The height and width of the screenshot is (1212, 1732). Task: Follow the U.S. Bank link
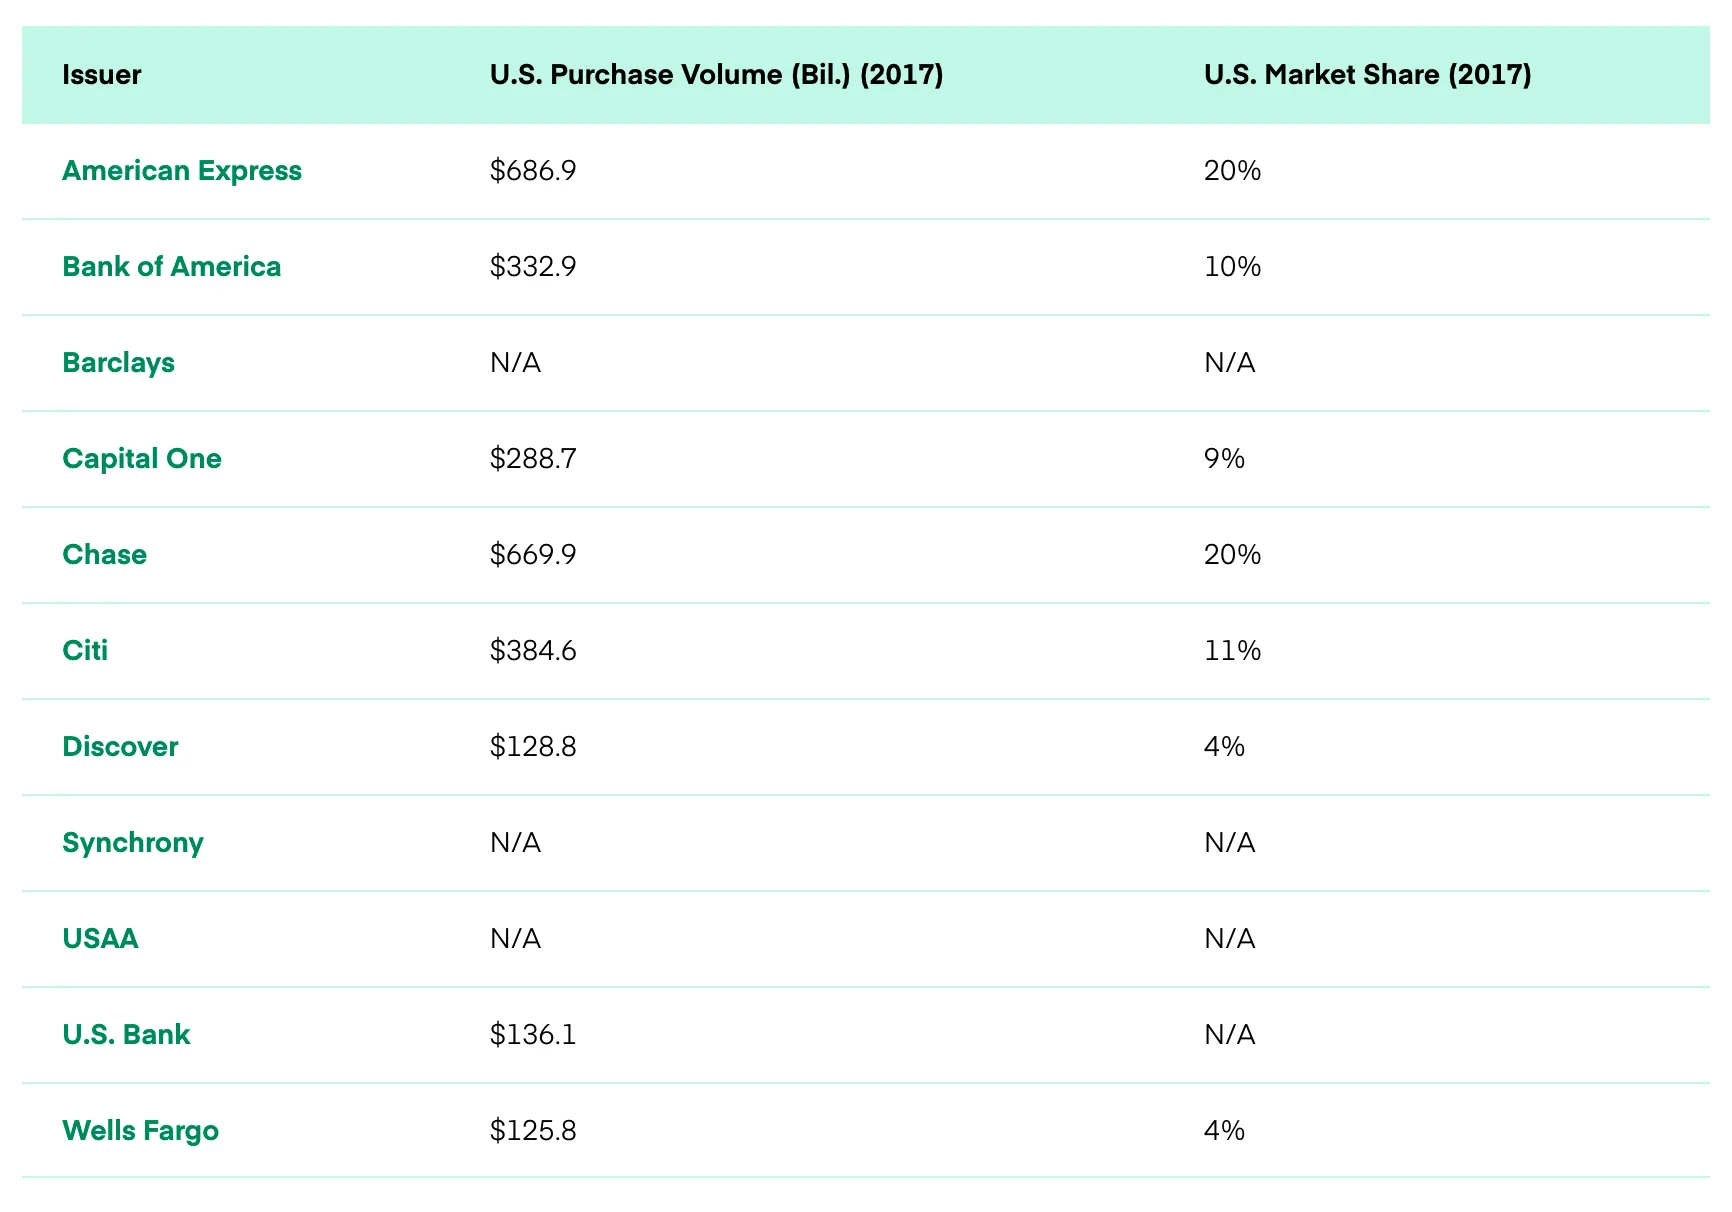(x=126, y=1035)
